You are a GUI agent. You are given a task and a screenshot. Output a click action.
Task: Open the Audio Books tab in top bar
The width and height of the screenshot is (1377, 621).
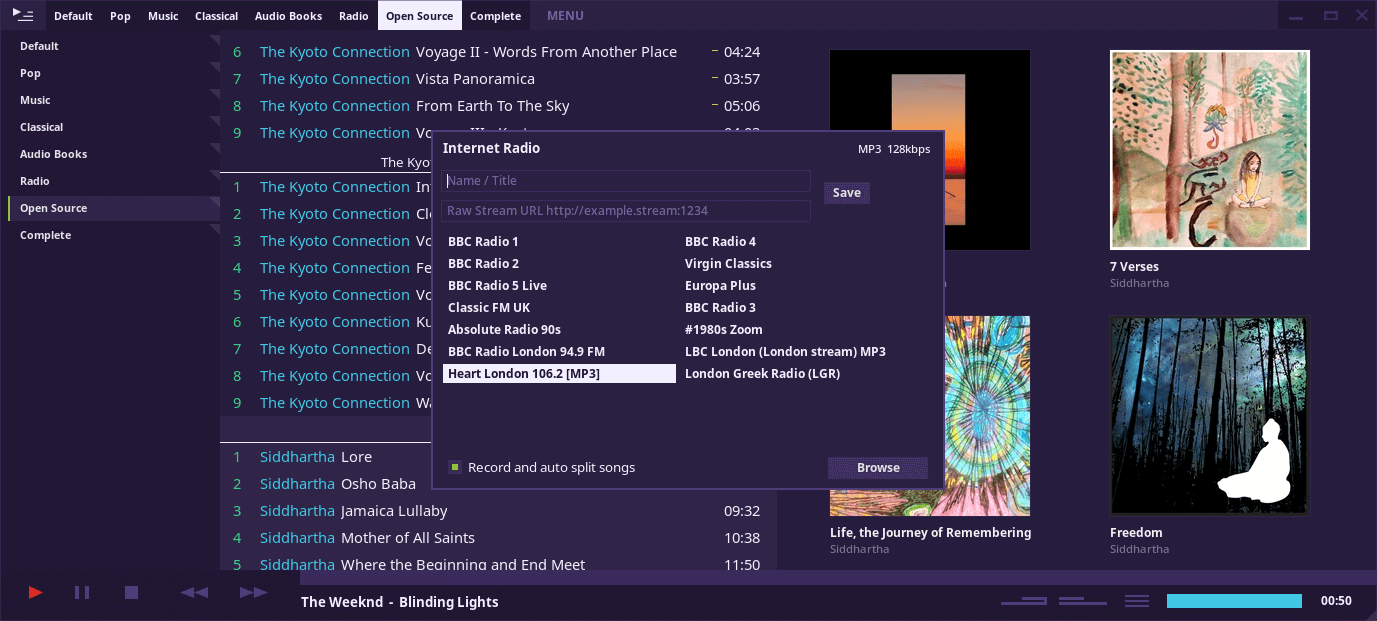[288, 15]
